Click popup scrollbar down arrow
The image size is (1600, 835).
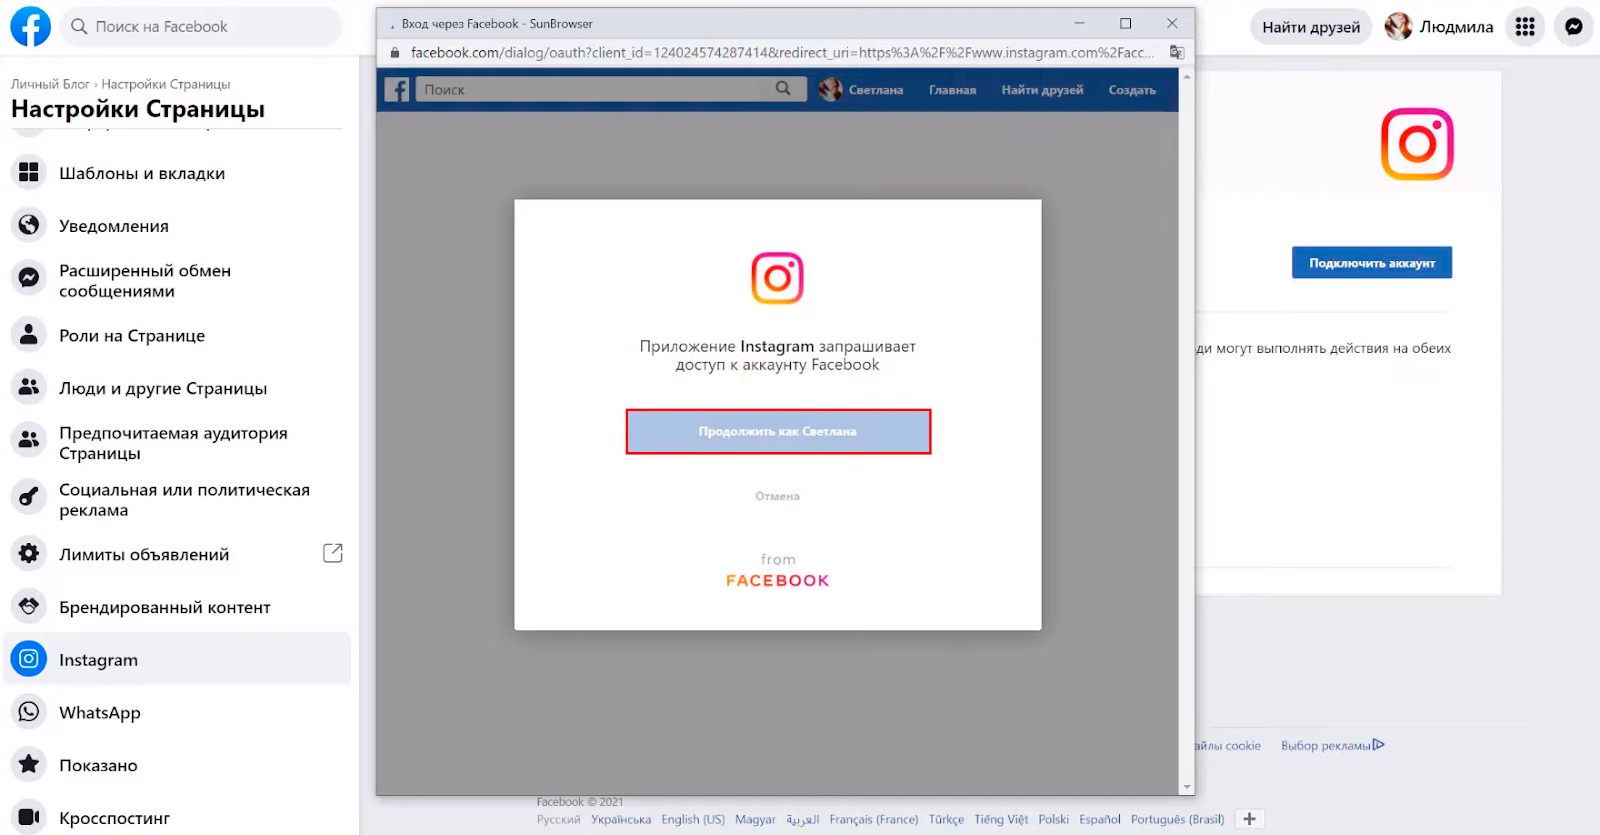coord(1187,787)
